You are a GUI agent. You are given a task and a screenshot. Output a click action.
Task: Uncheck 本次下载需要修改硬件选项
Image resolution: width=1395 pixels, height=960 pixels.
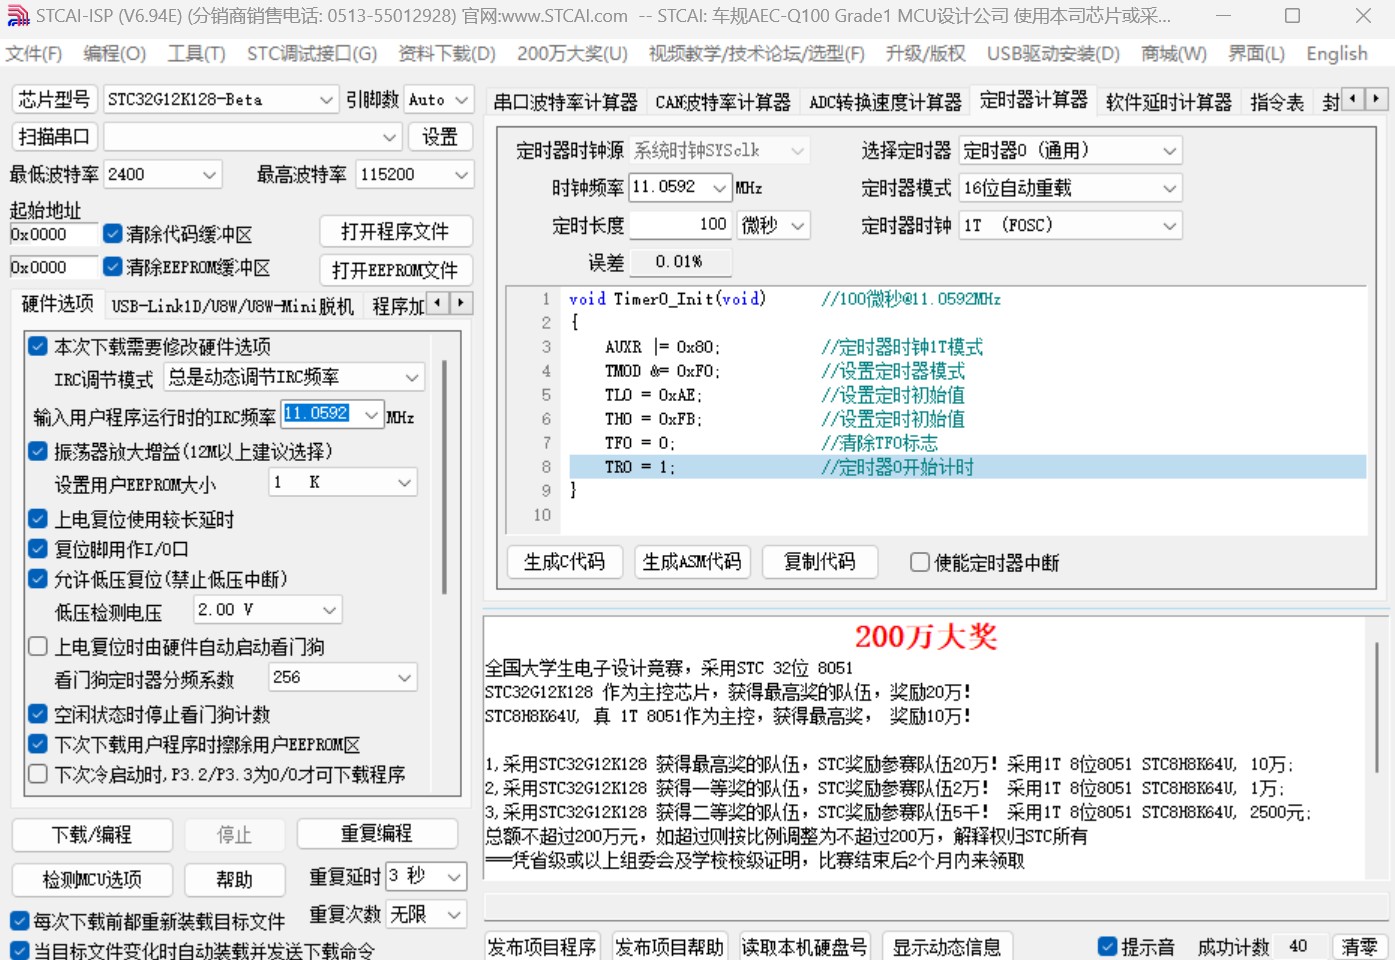pos(38,346)
